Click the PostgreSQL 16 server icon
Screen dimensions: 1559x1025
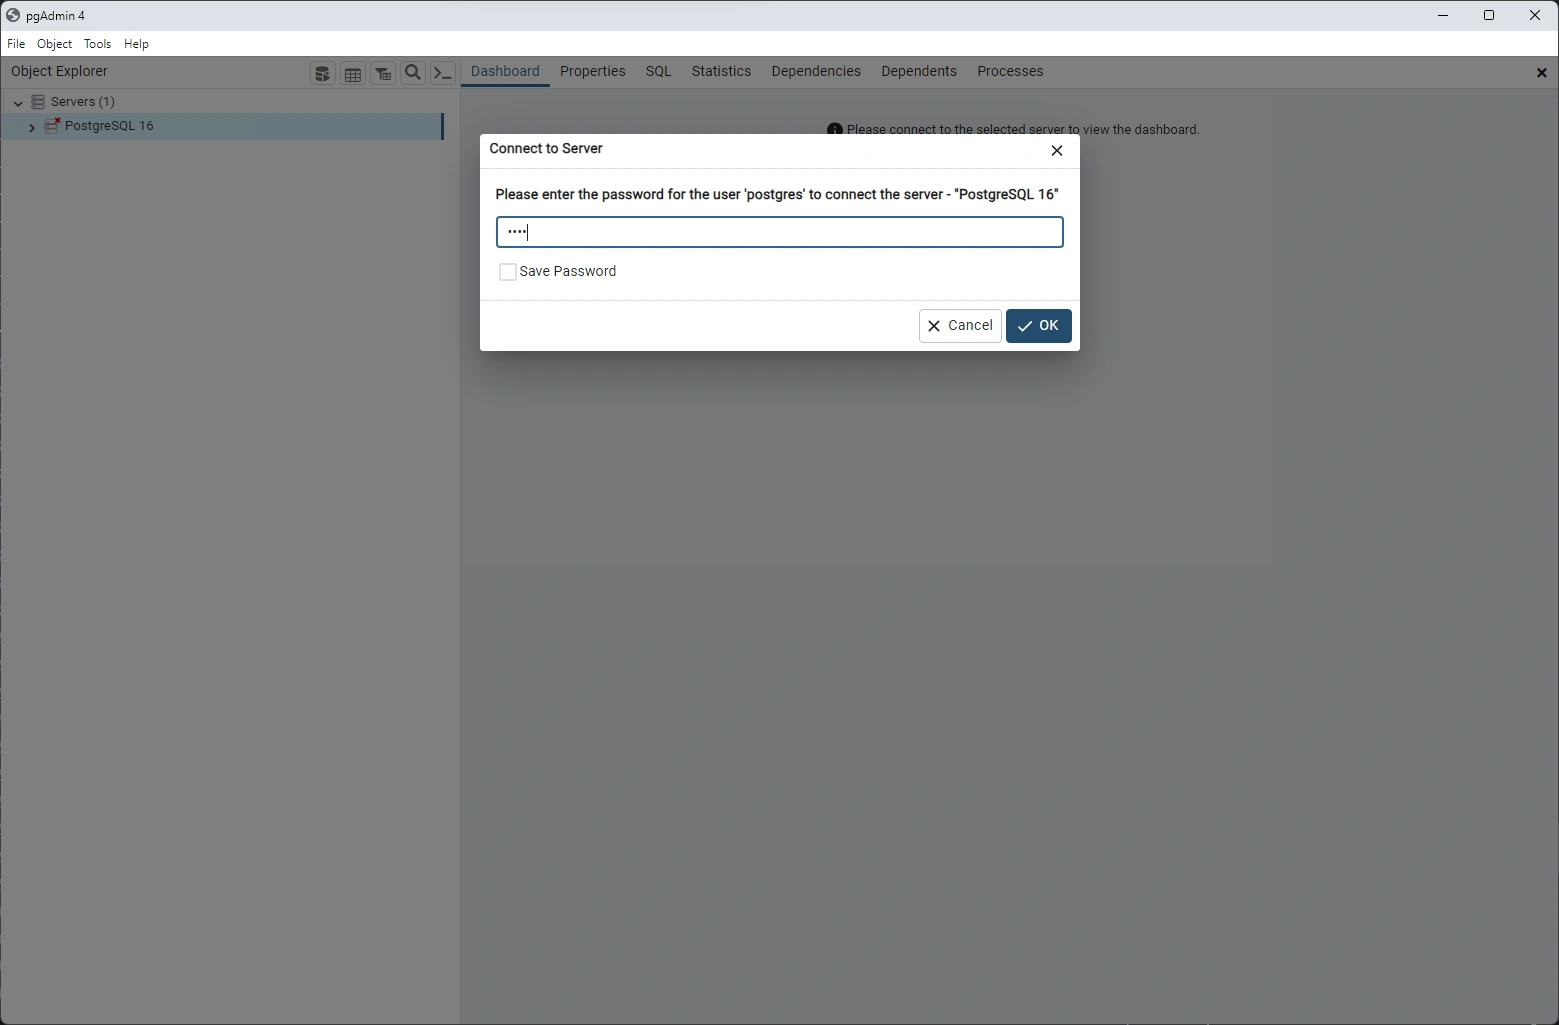point(53,126)
